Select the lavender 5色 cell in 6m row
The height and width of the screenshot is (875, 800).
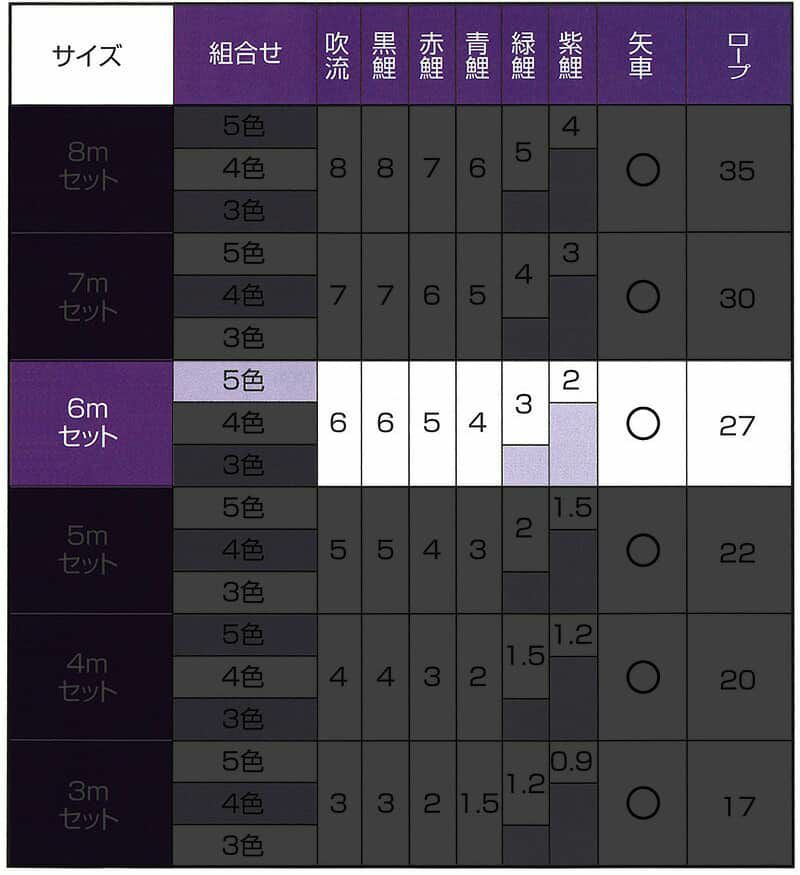coord(245,381)
